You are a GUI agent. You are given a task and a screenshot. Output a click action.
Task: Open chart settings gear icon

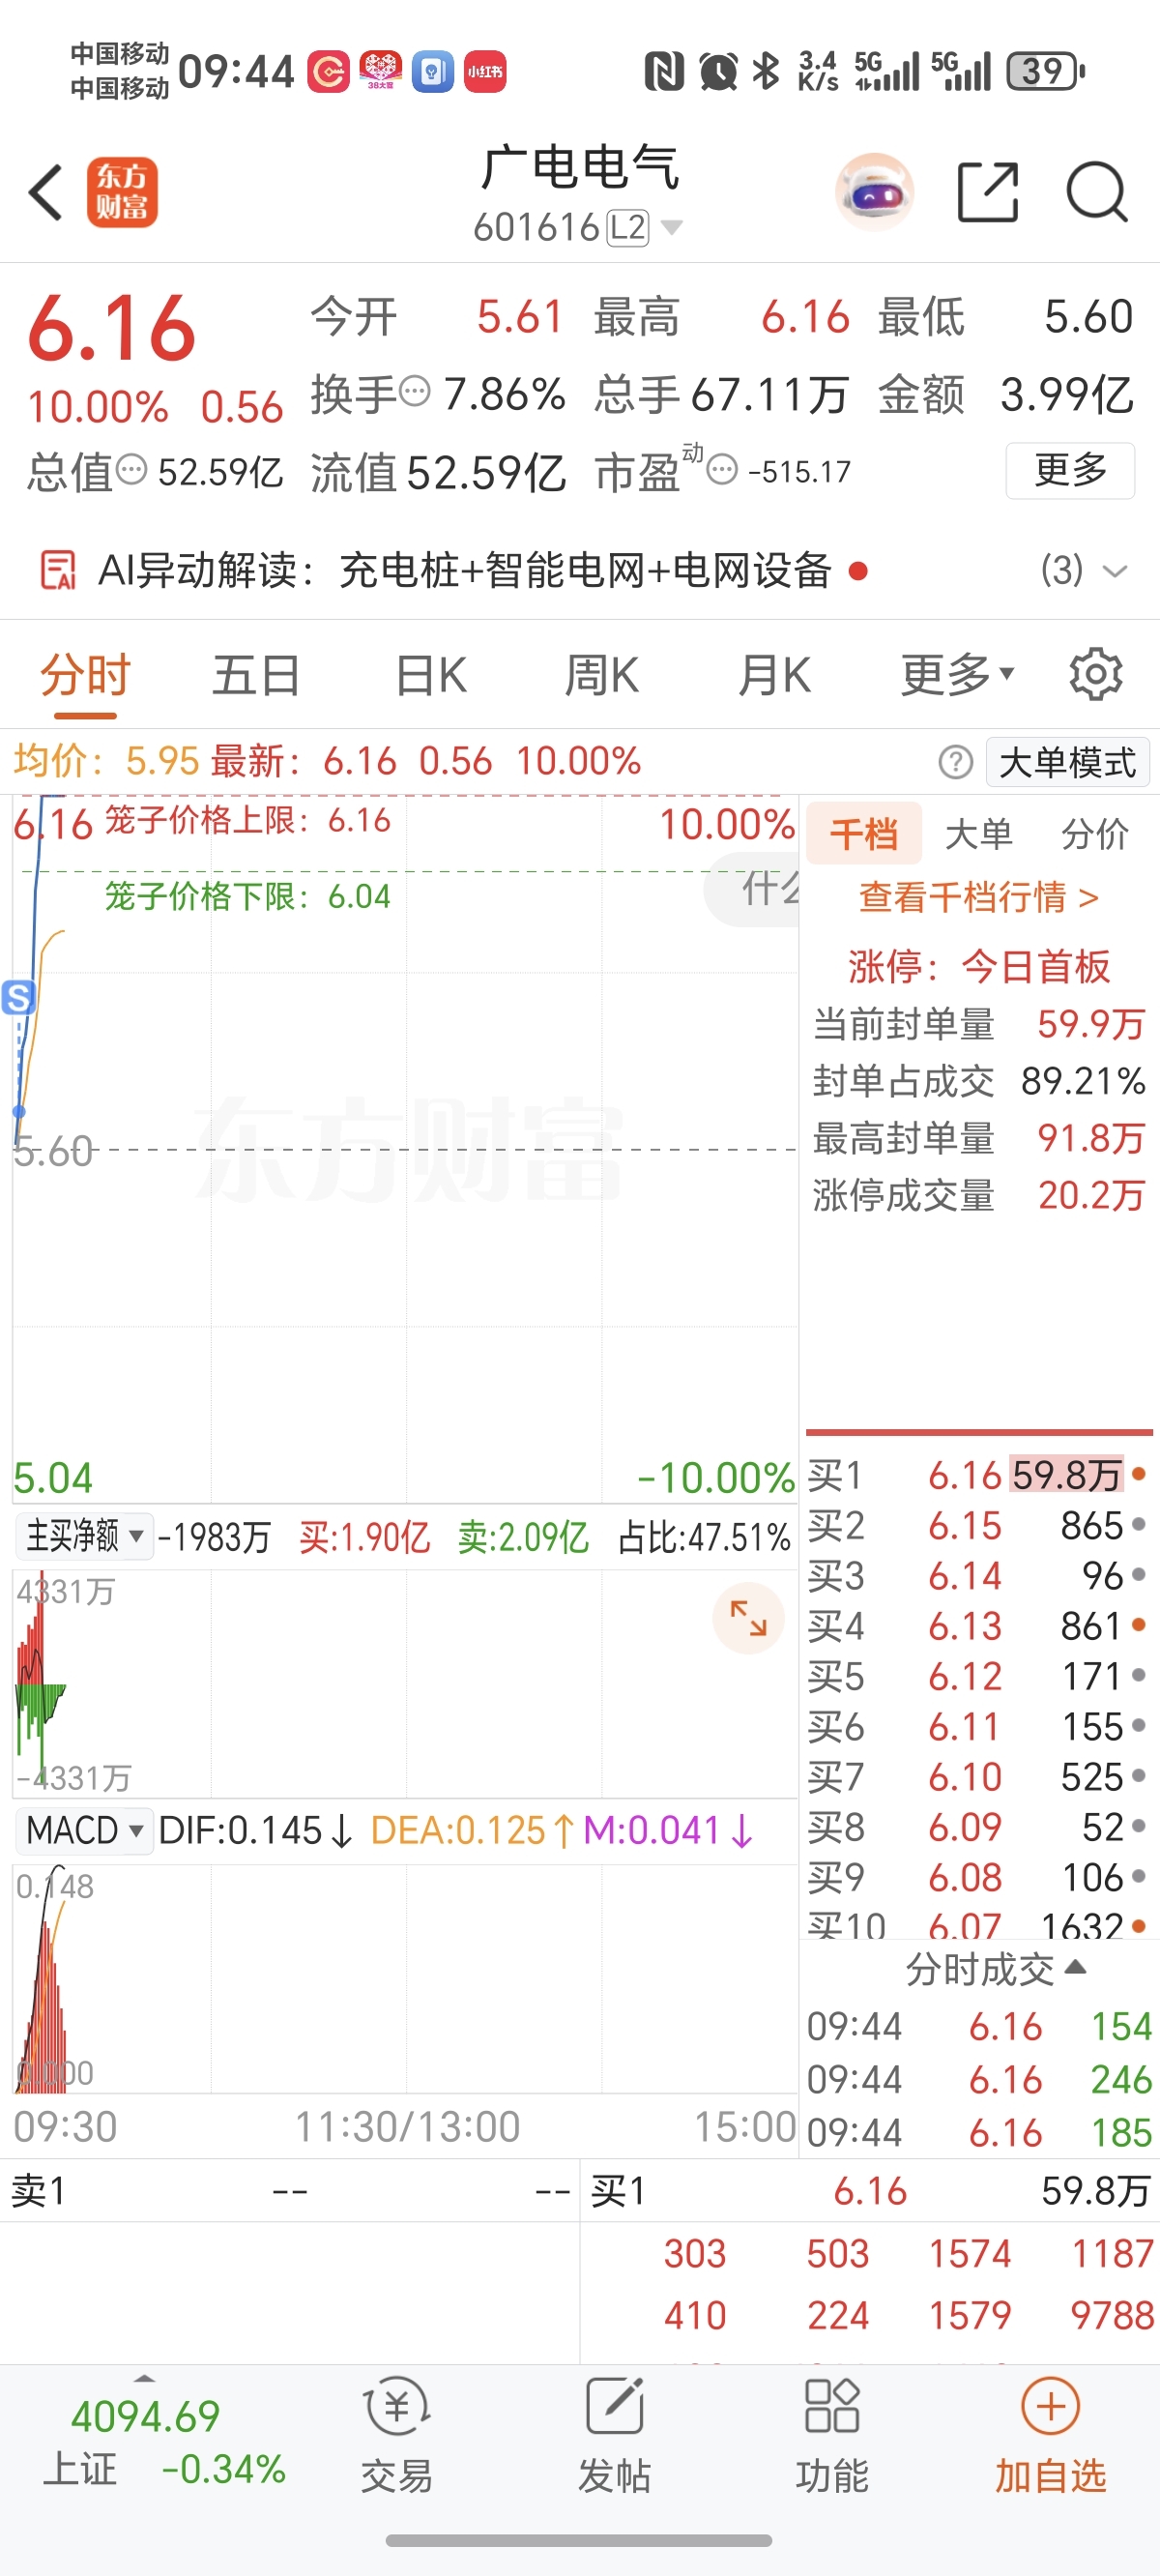point(1096,675)
